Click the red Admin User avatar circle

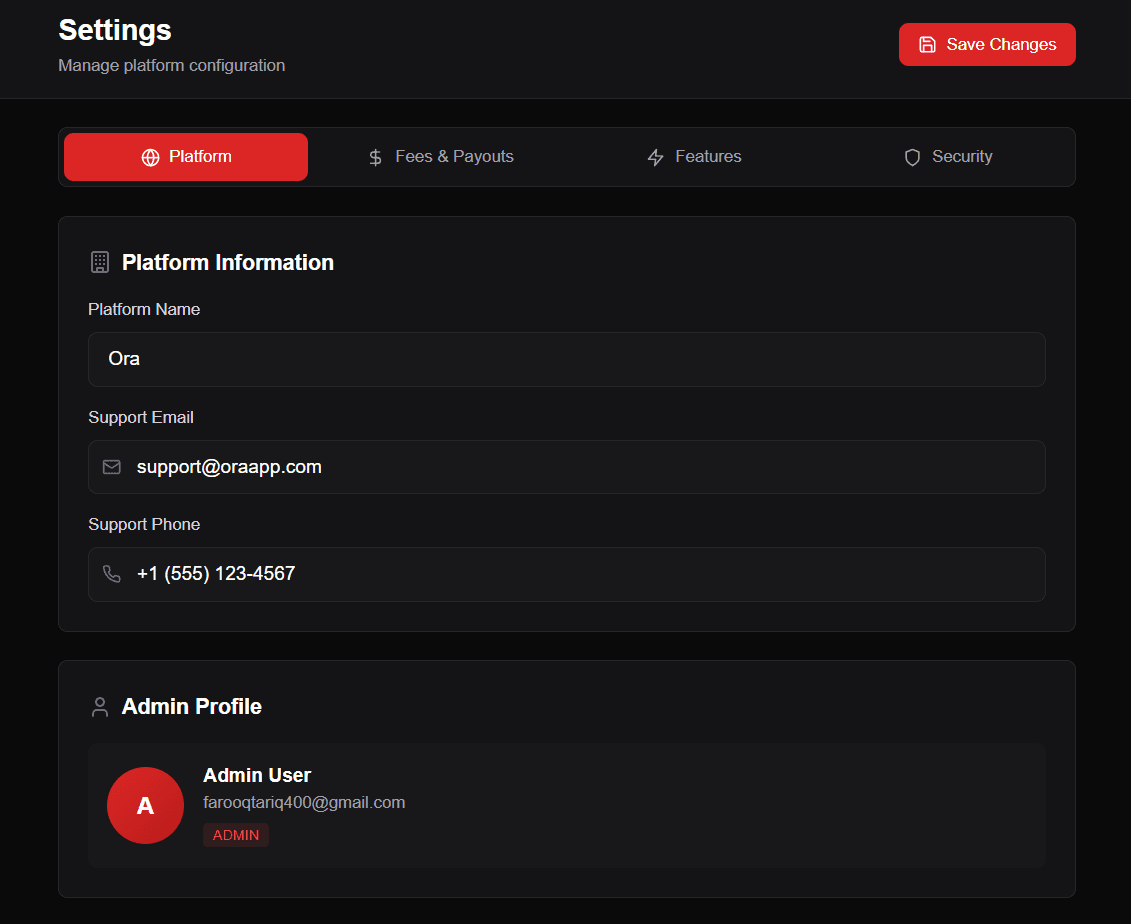coord(145,805)
